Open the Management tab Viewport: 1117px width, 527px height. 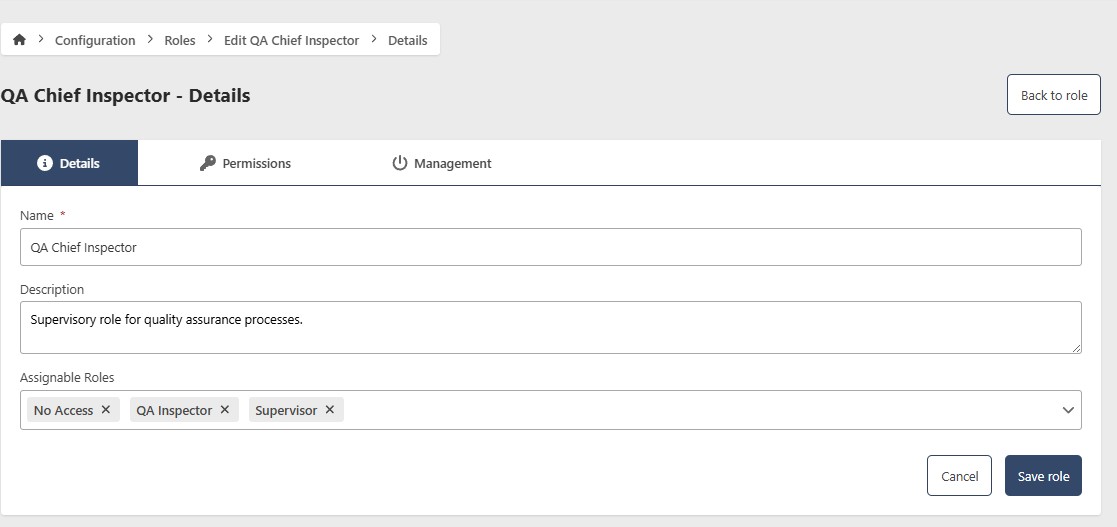tap(452, 163)
